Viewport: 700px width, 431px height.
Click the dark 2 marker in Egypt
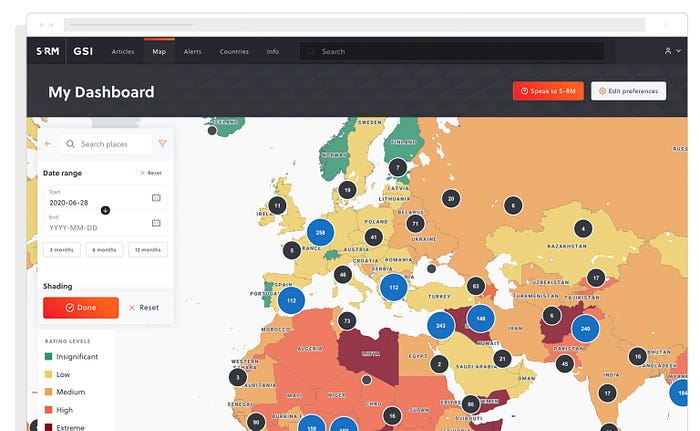(439, 364)
